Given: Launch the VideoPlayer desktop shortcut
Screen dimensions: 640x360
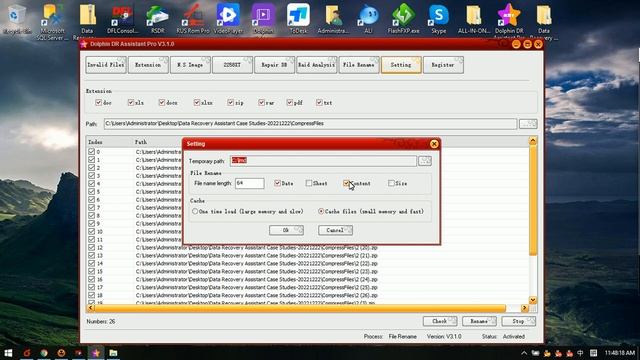Looking at the screenshot, I should point(228,18).
